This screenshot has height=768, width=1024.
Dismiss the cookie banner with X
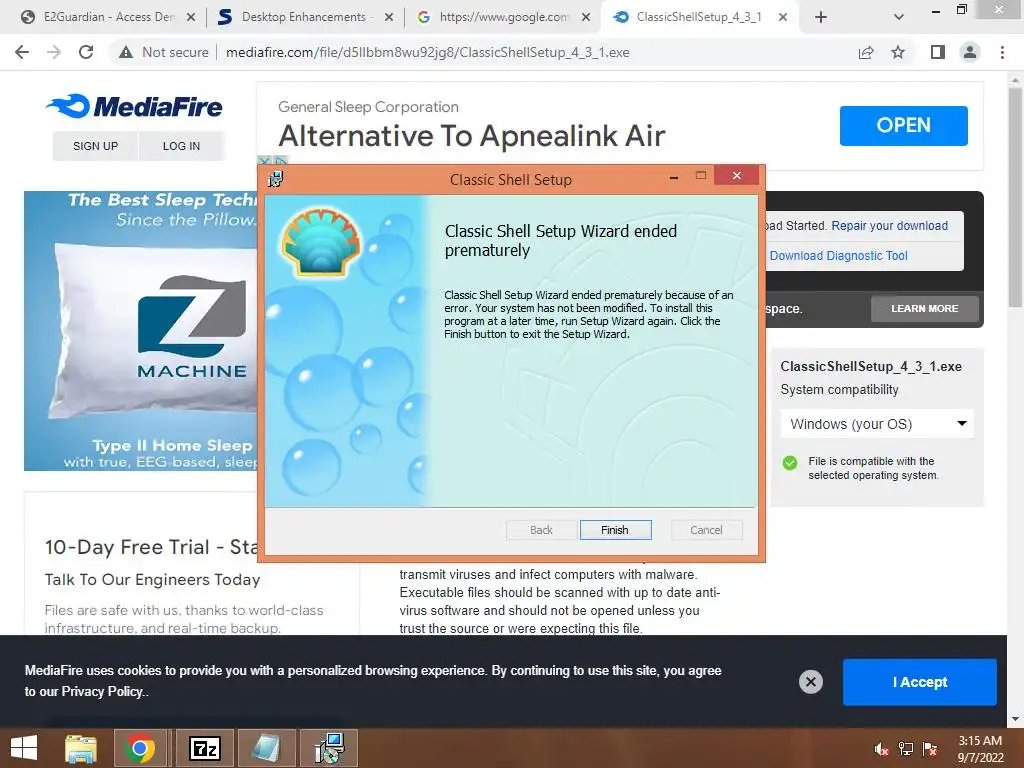point(811,682)
